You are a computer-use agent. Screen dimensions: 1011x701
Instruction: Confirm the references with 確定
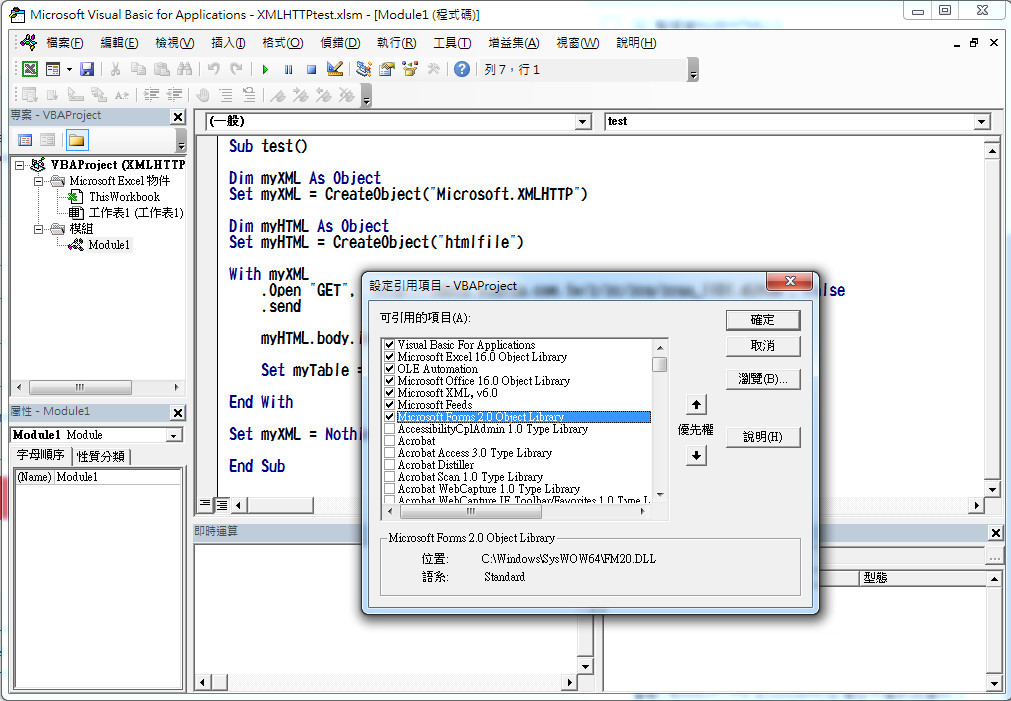point(763,320)
